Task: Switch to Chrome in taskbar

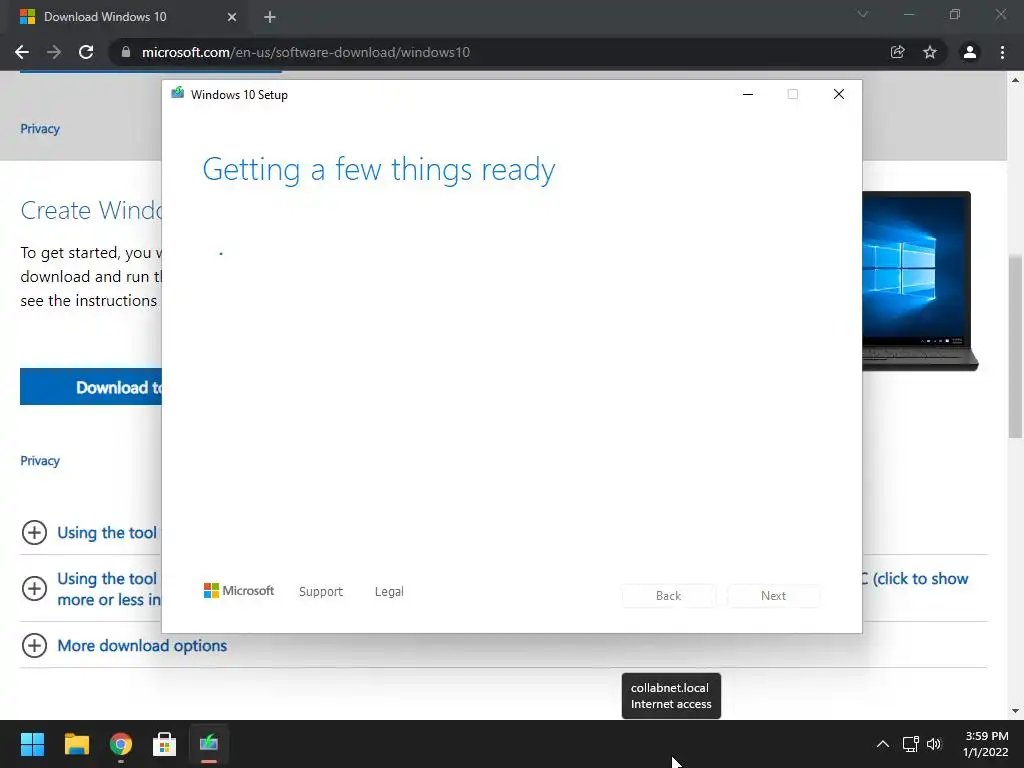Action: tap(121, 744)
